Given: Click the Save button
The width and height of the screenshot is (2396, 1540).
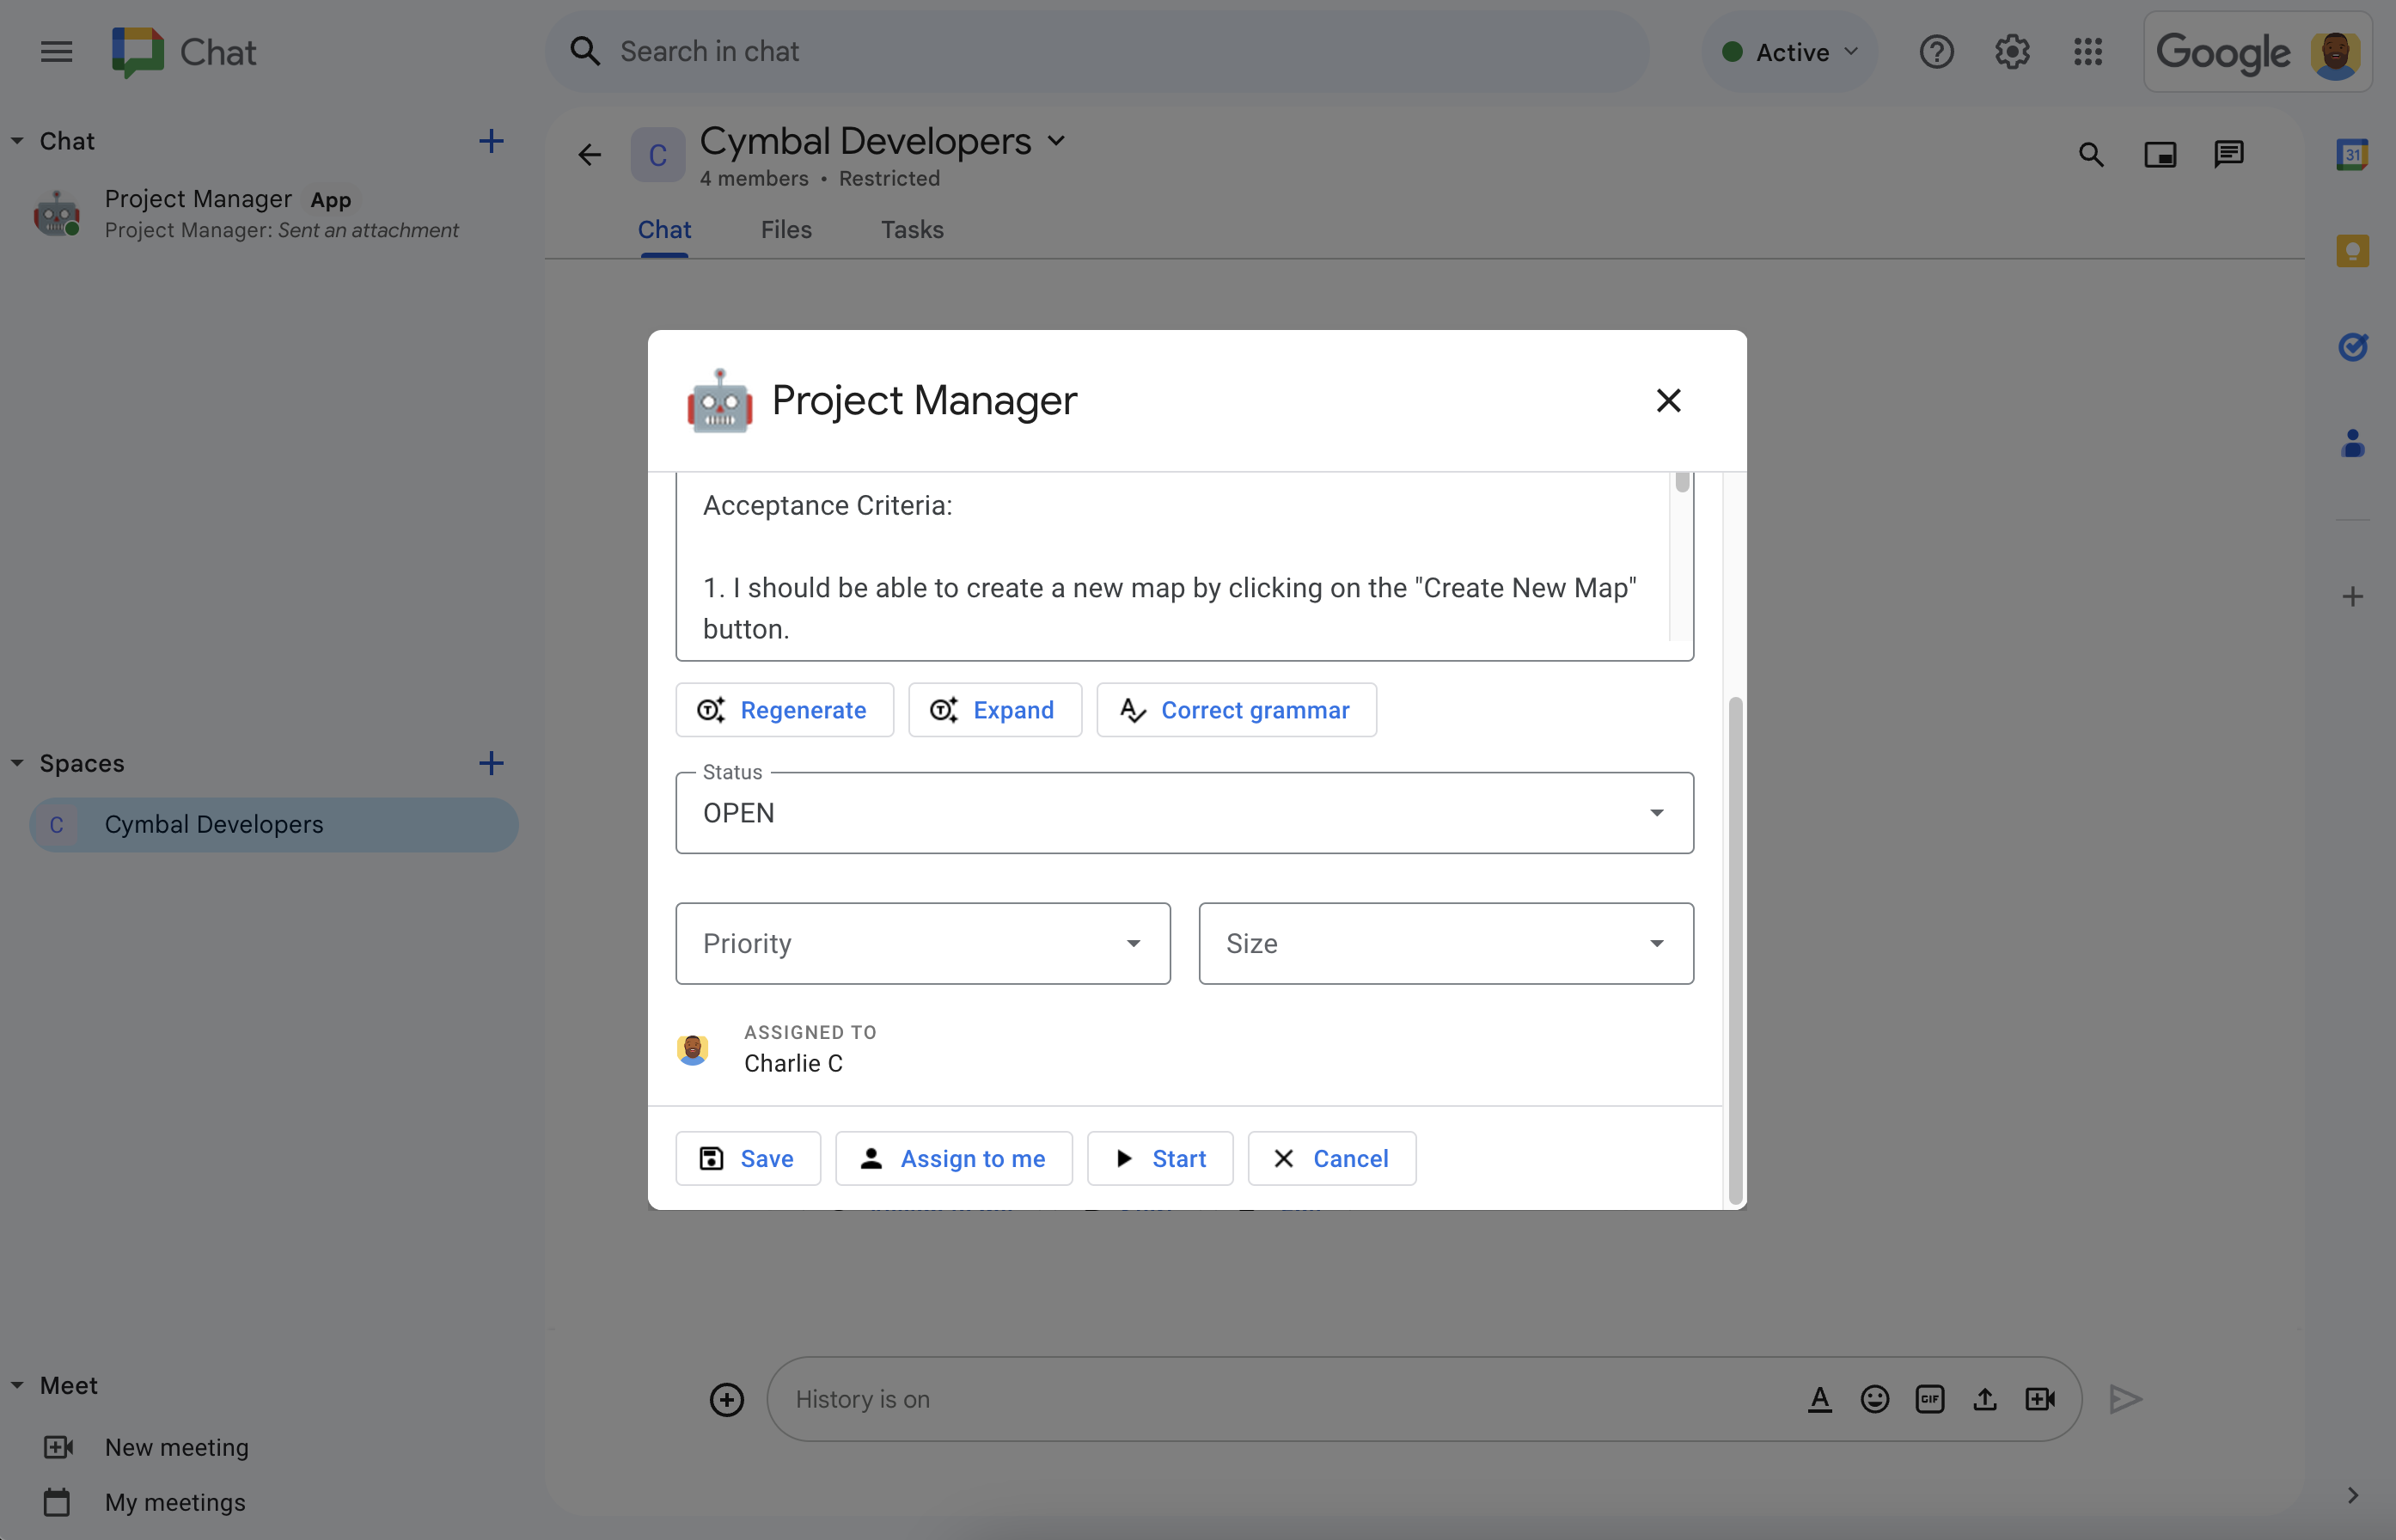Looking at the screenshot, I should (x=748, y=1158).
